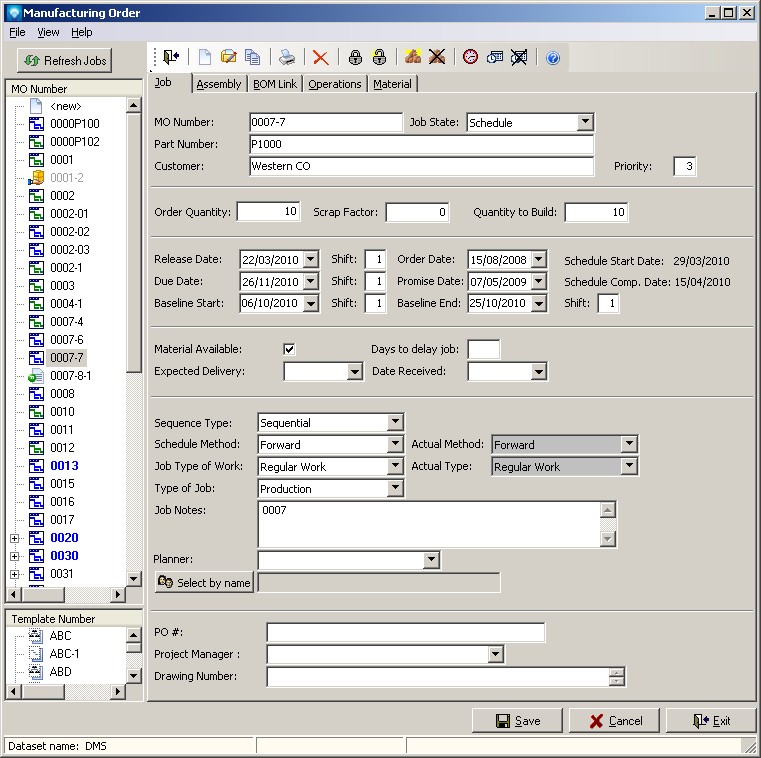
Task: Click the exit door icon in toolbar
Action: coord(171,58)
